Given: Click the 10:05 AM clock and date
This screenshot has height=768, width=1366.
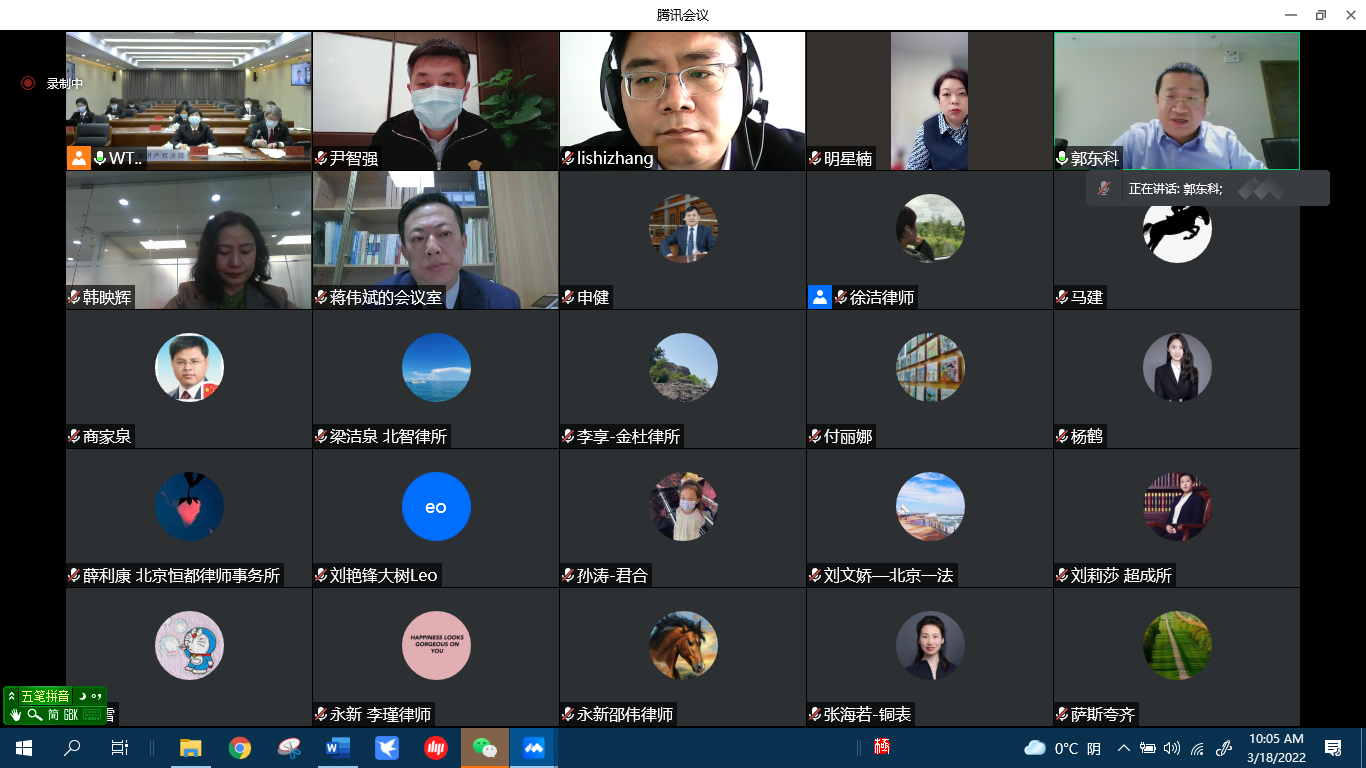Looking at the screenshot, I should coord(1276,747).
